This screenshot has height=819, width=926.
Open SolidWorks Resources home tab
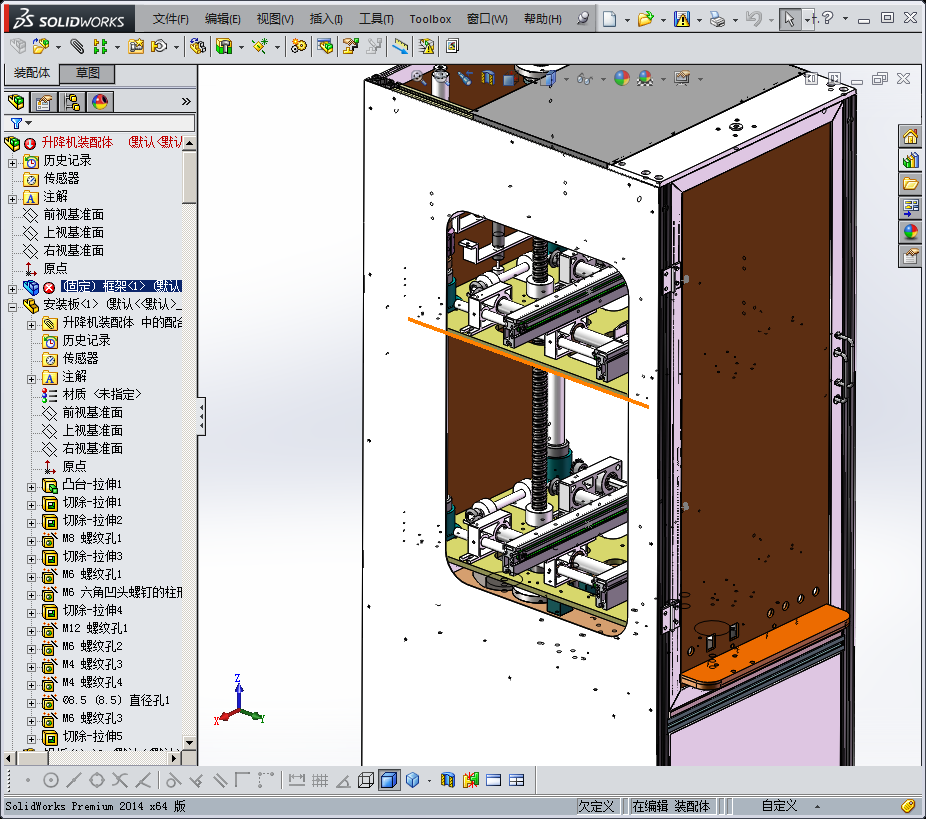point(910,136)
